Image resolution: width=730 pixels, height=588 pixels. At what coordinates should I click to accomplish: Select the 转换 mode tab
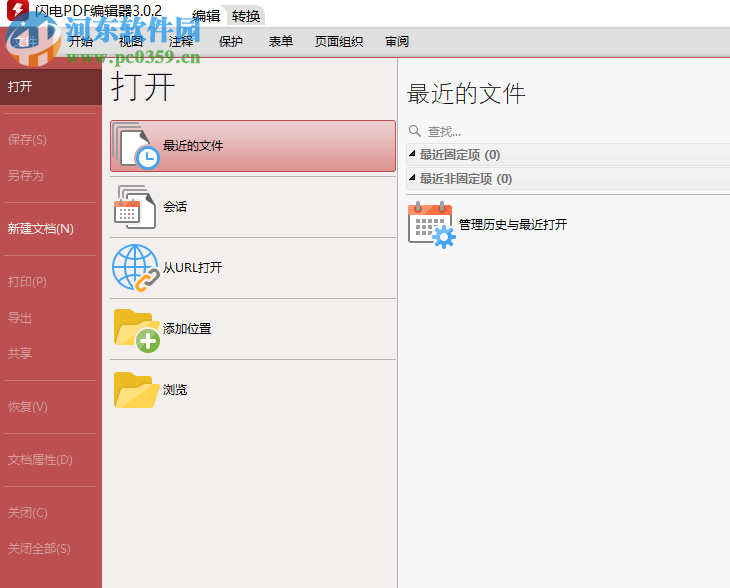pyautogui.click(x=246, y=16)
